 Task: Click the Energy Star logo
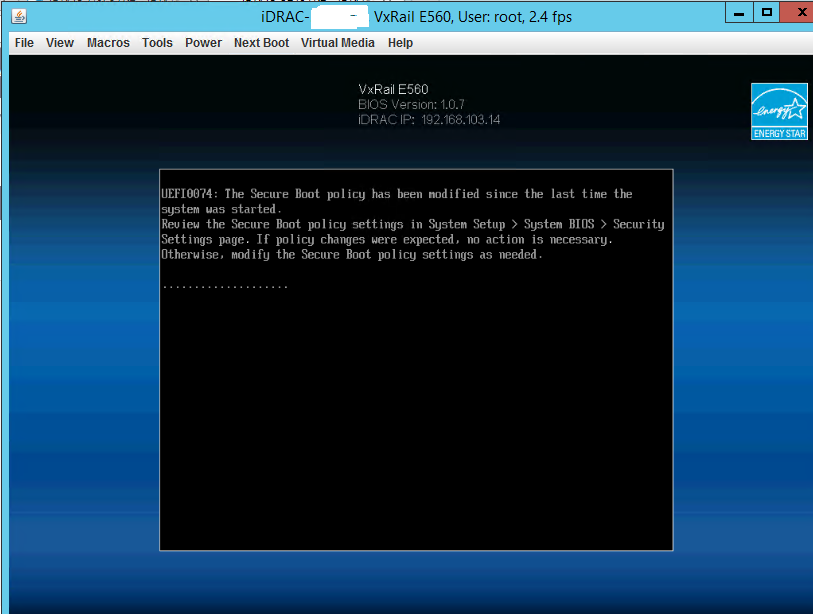point(778,111)
